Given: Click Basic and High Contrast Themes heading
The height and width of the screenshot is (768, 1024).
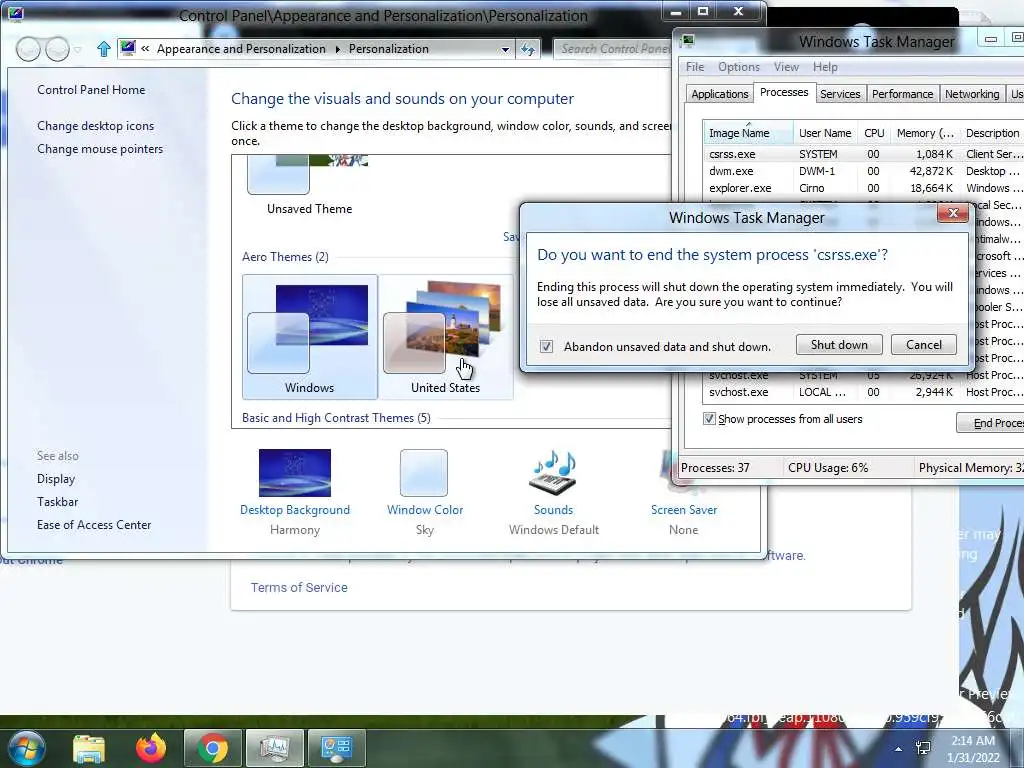Looking at the screenshot, I should tap(336, 418).
